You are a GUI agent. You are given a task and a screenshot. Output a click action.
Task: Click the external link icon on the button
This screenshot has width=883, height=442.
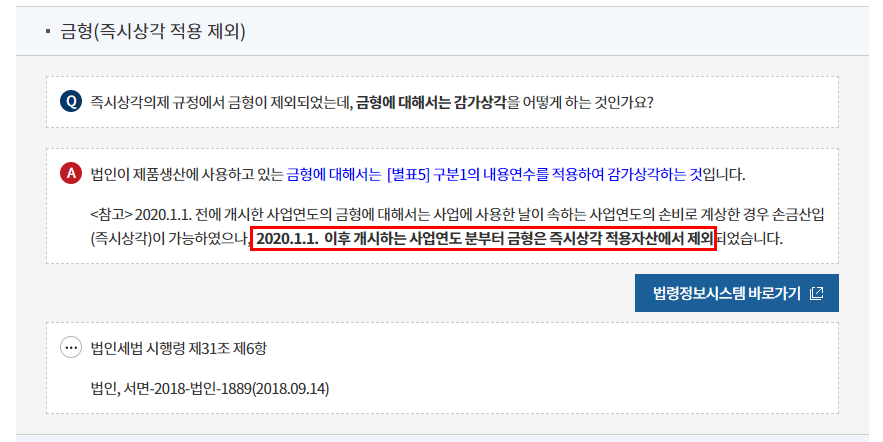point(817,293)
